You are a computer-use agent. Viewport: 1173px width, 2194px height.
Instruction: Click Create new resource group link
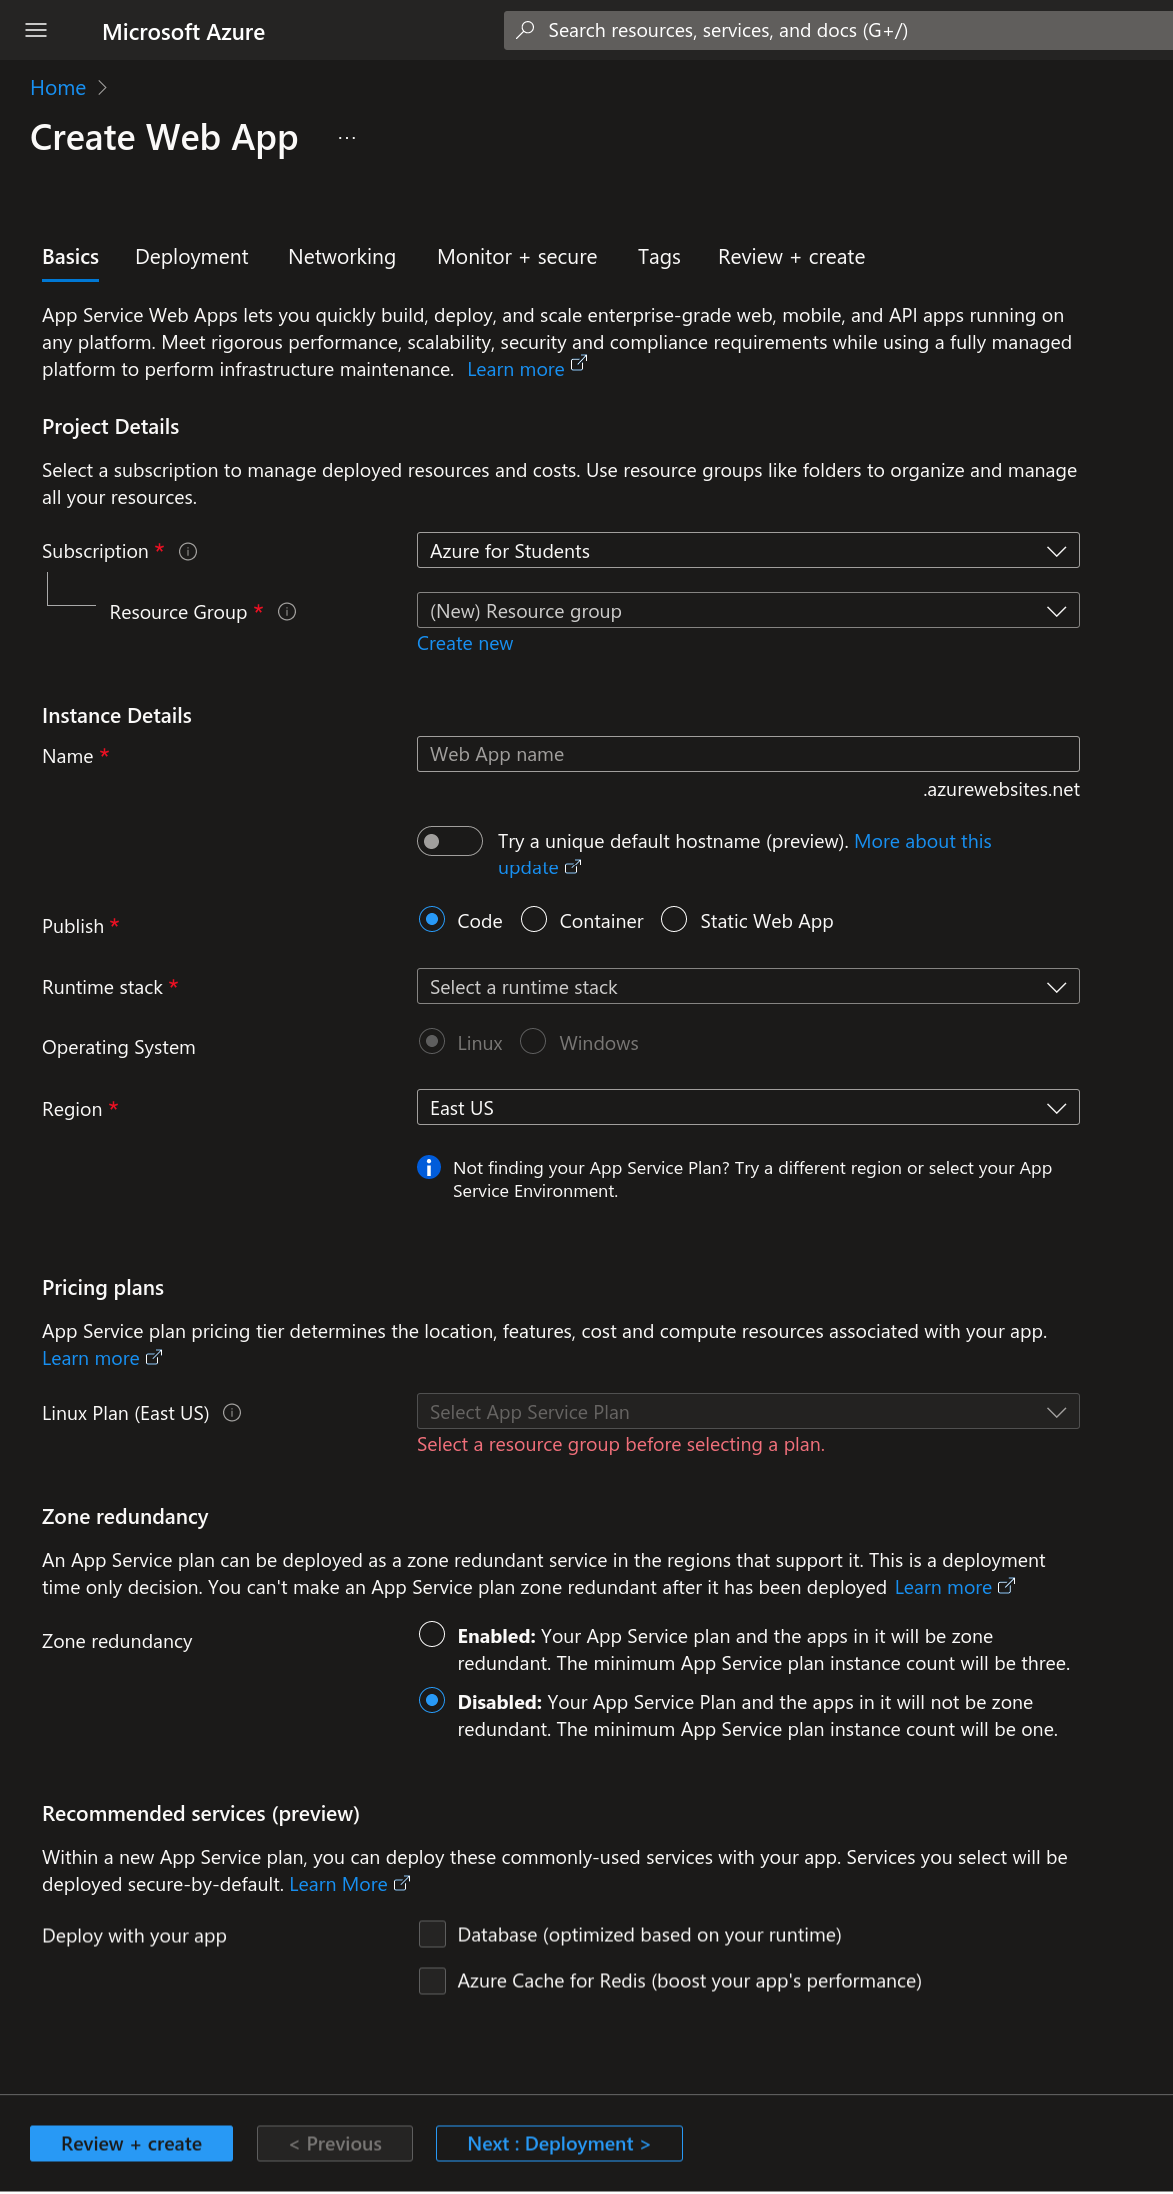[465, 644]
